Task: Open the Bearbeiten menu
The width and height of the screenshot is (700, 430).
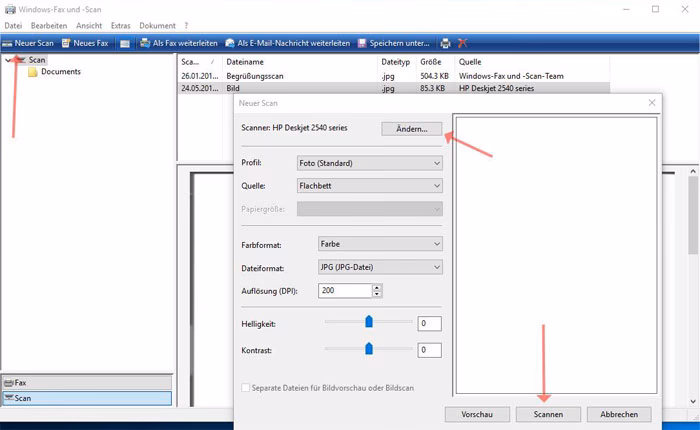Action: click(49, 26)
